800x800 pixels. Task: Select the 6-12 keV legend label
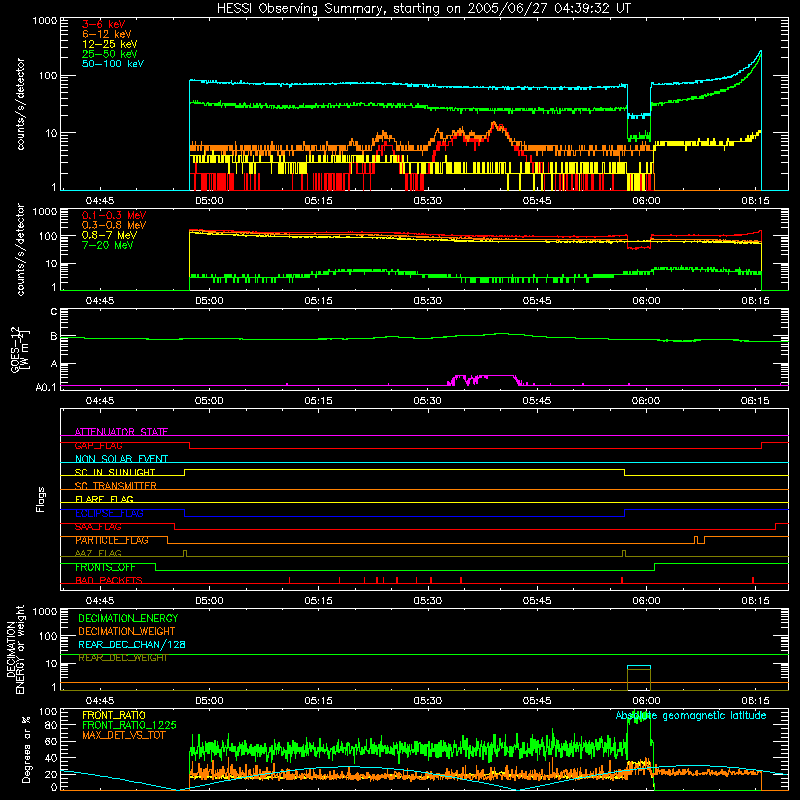pos(107,34)
